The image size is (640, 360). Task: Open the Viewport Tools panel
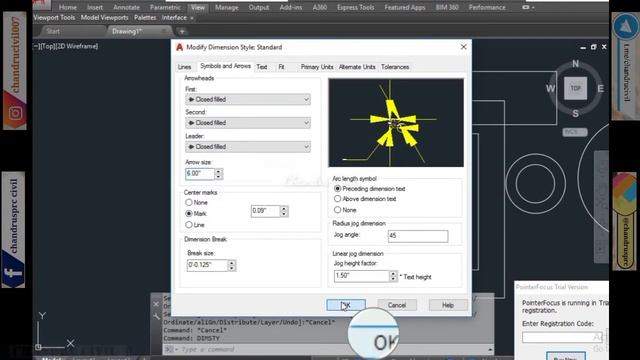click(x=54, y=18)
